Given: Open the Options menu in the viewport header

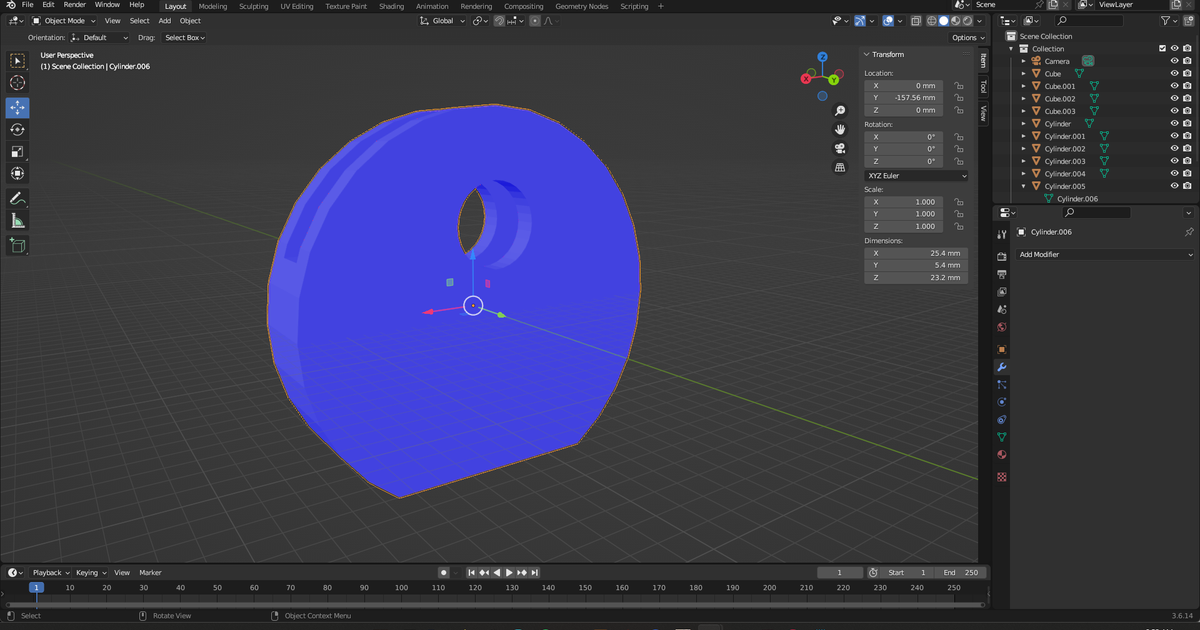Looking at the screenshot, I should pyautogui.click(x=965, y=37).
